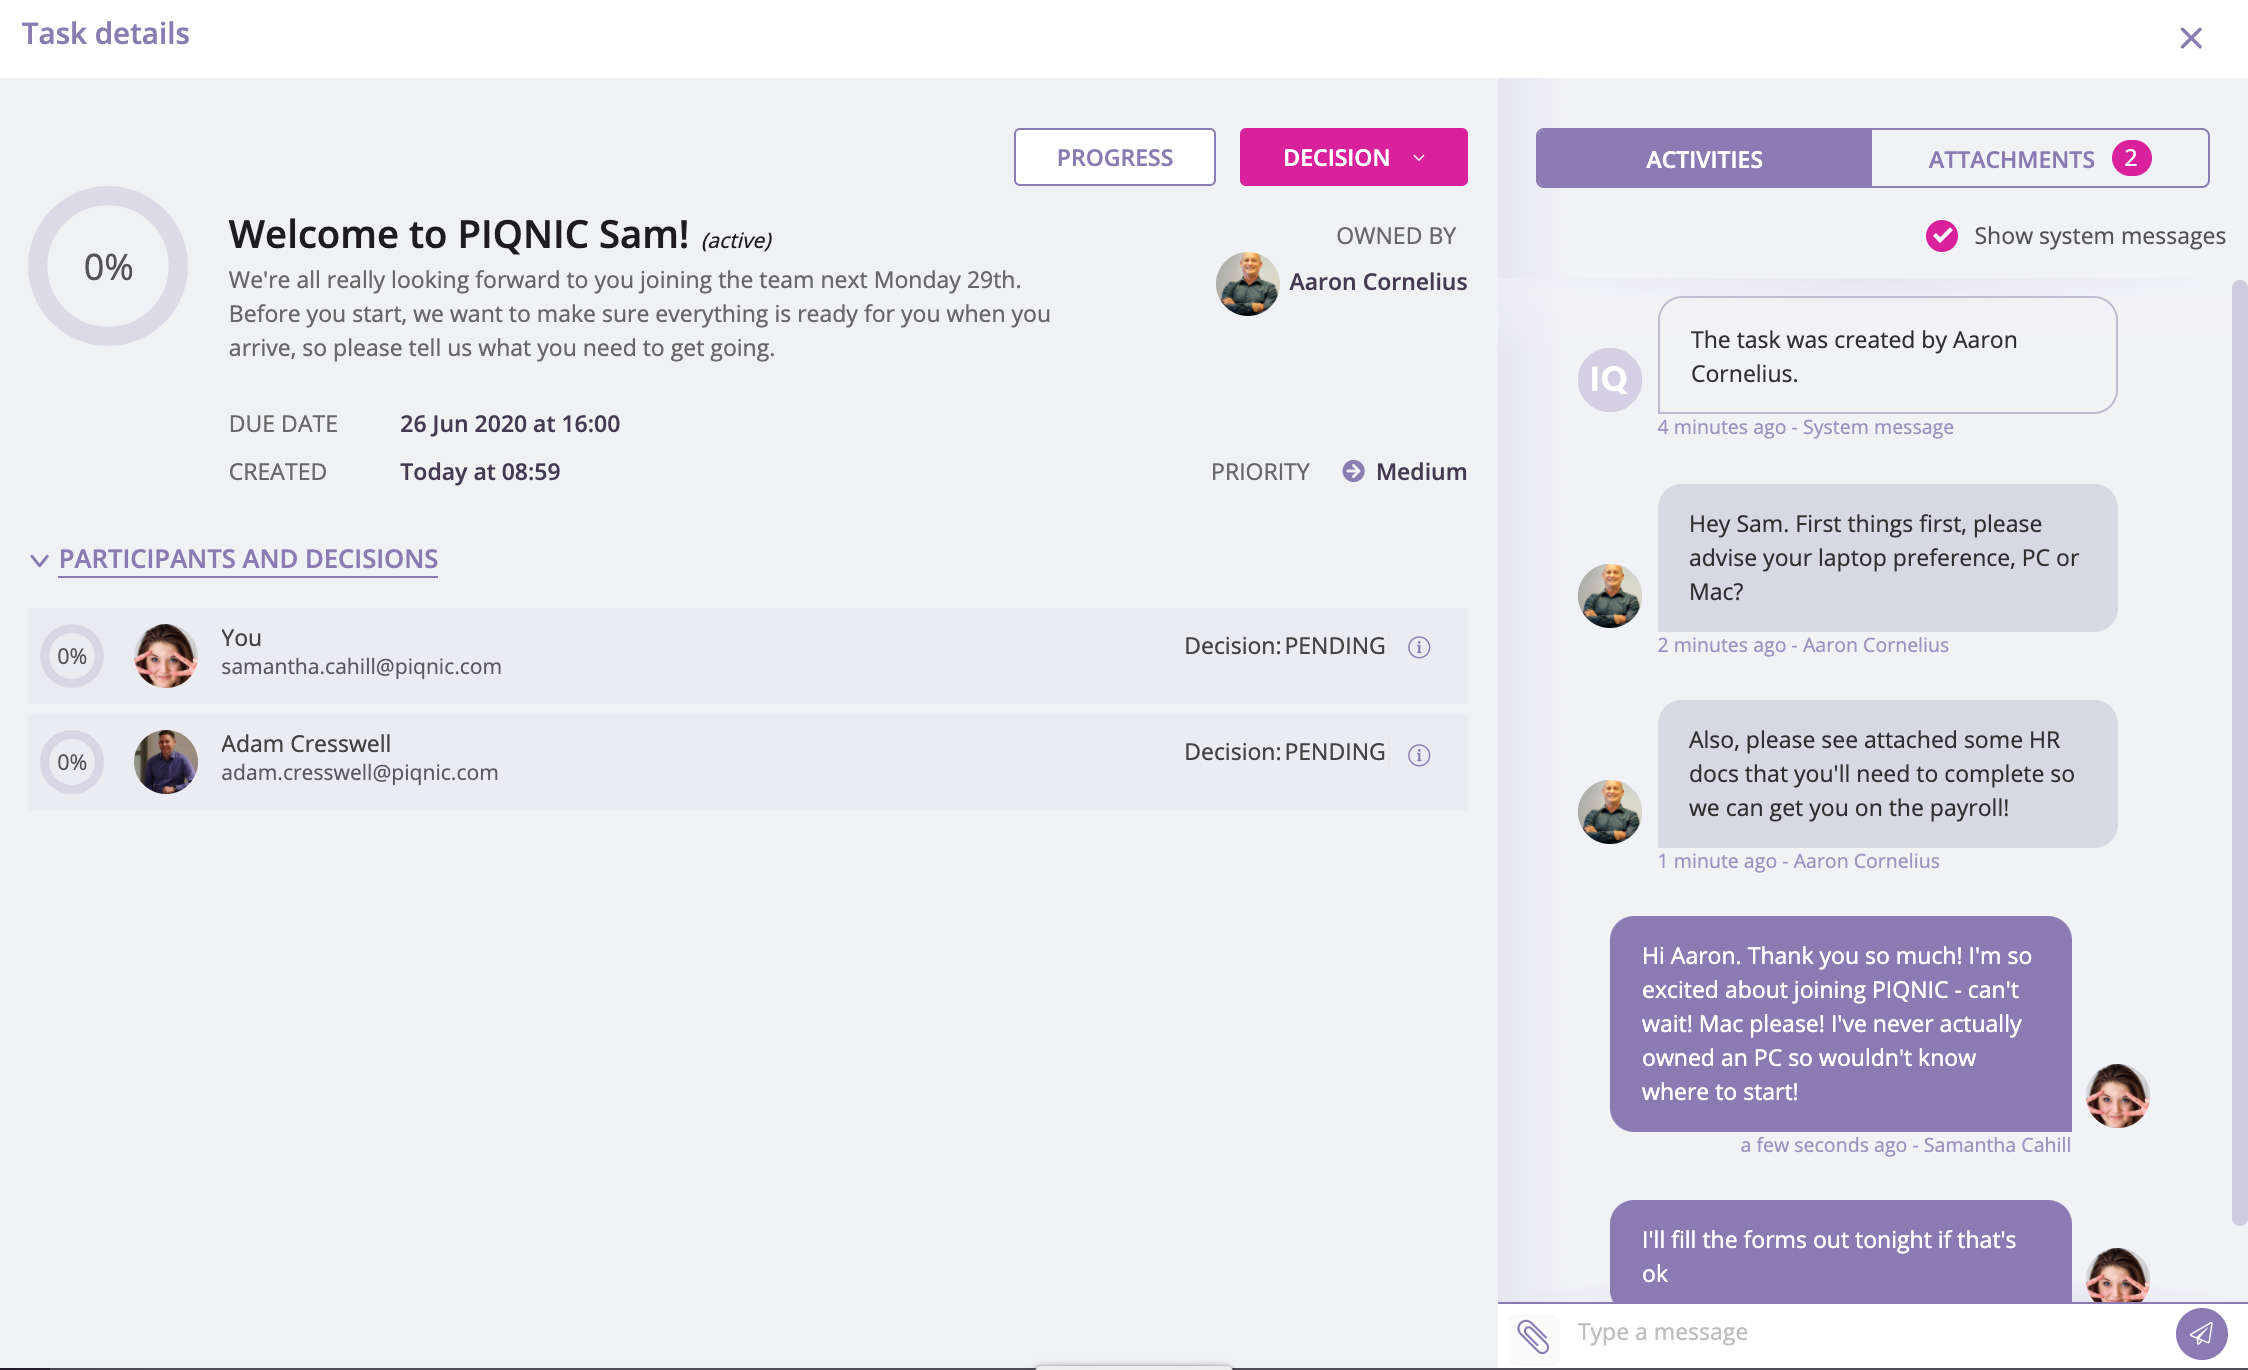Select the Activities tab

pos(1703,158)
